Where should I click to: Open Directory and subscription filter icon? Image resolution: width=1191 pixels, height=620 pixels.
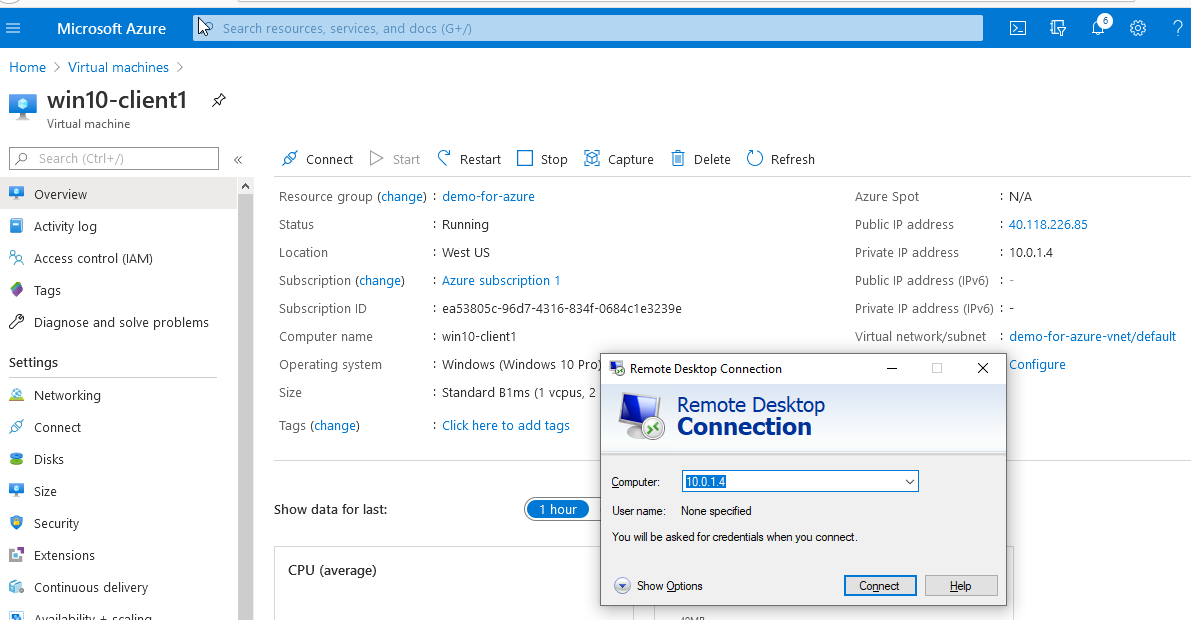click(x=1057, y=29)
